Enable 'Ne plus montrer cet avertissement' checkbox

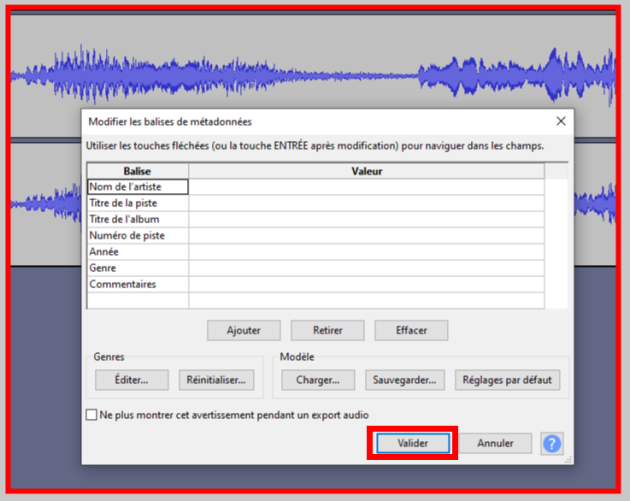click(92, 414)
